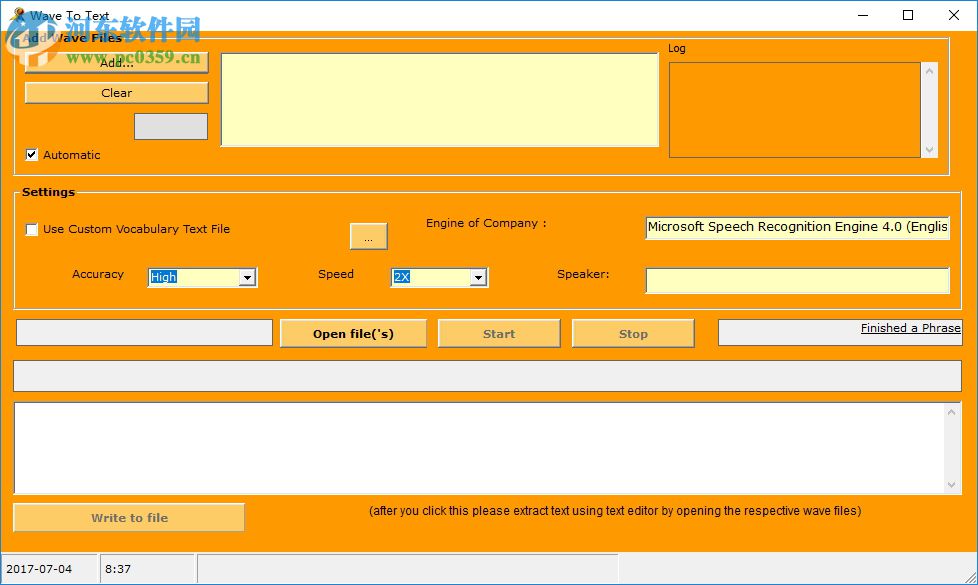
Task: Click the progress bar below Open file('s)
Action: coord(487,376)
